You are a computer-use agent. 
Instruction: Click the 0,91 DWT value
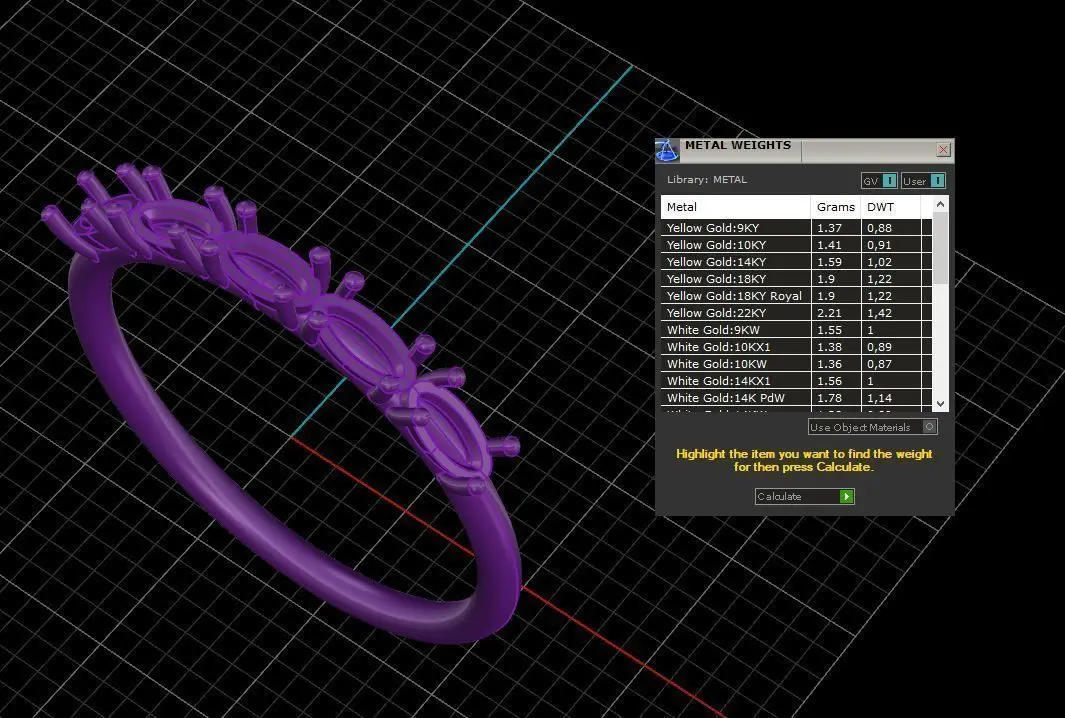[880, 245]
